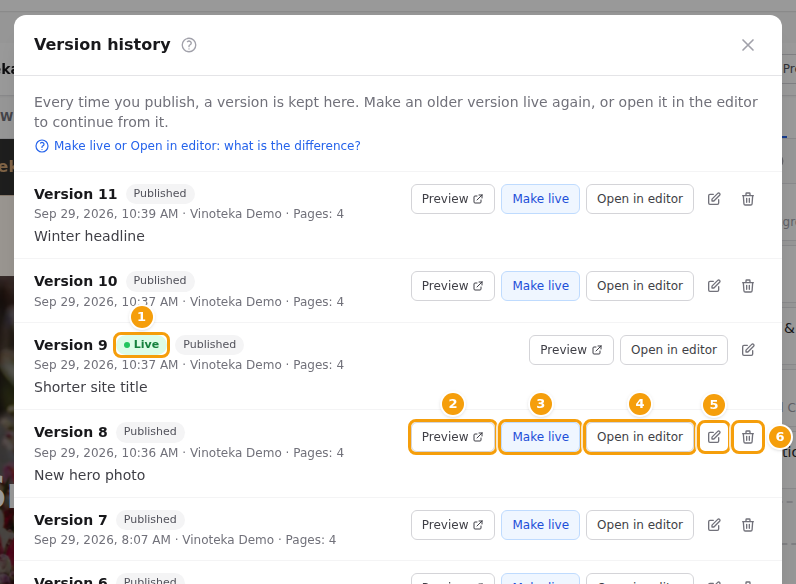Image resolution: width=796 pixels, height=584 pixels.
Task: Open Version 7 in editor
Action: coord(640,525)
